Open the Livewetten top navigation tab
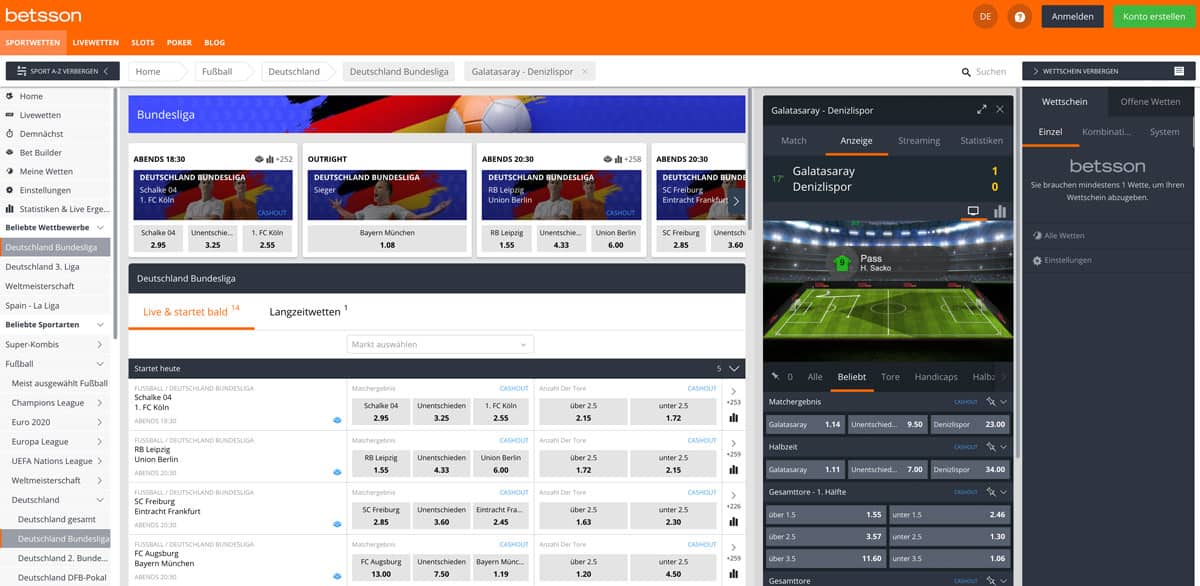 click(x=96, y=43)
